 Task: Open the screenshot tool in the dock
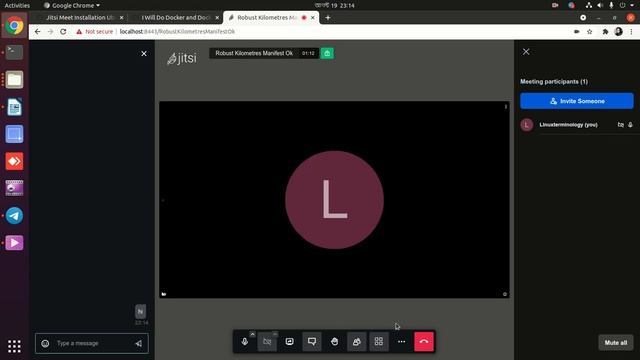14,134
